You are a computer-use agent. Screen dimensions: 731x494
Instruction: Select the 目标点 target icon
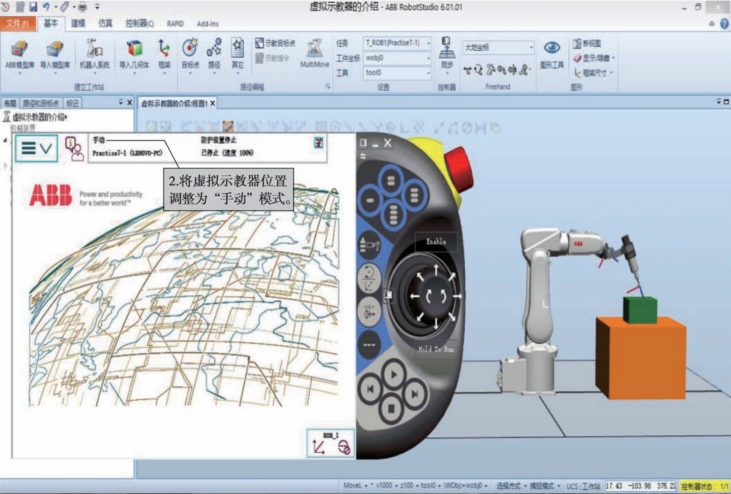click(190, 52)
